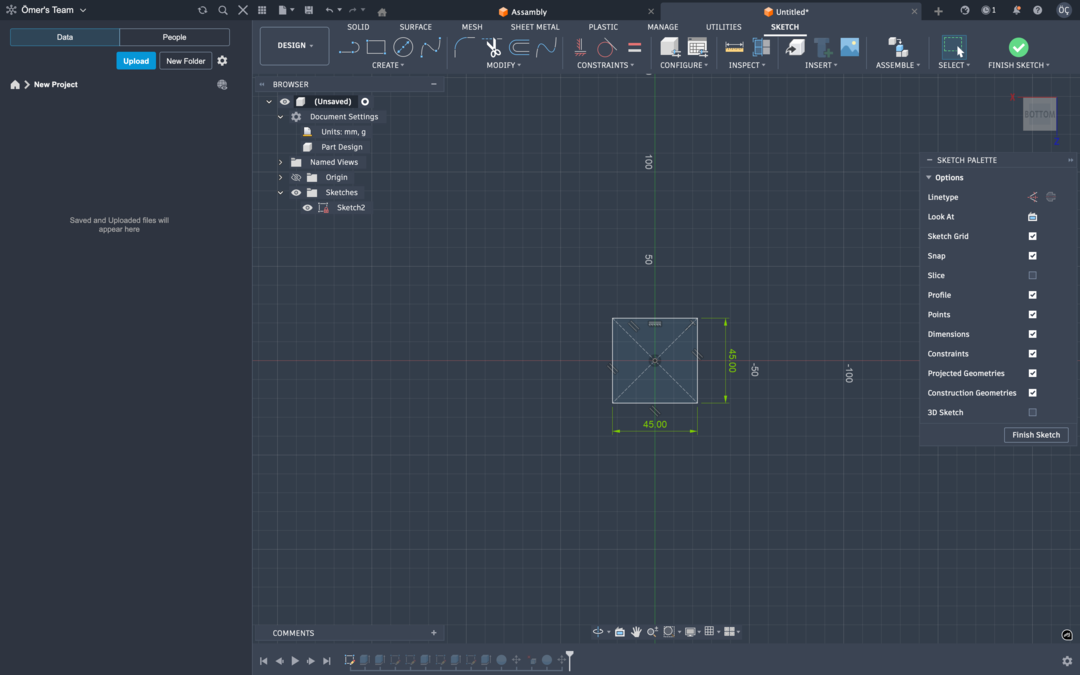Screen dimensions: 1080x675
Task: Click the Zoom magnifier navigation icon
Action: click(652, 632)
